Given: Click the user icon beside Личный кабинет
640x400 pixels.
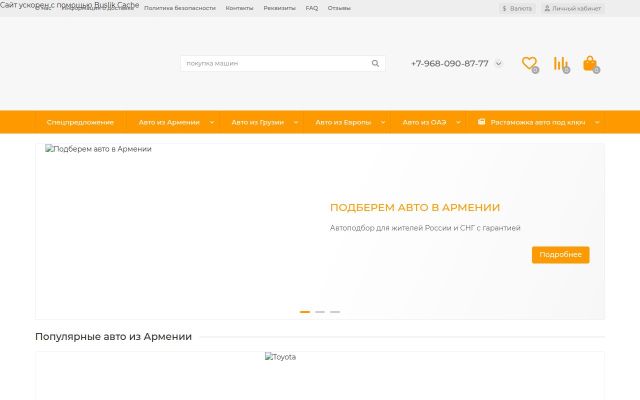Looking at the screenshot, I should pos(547,8).
